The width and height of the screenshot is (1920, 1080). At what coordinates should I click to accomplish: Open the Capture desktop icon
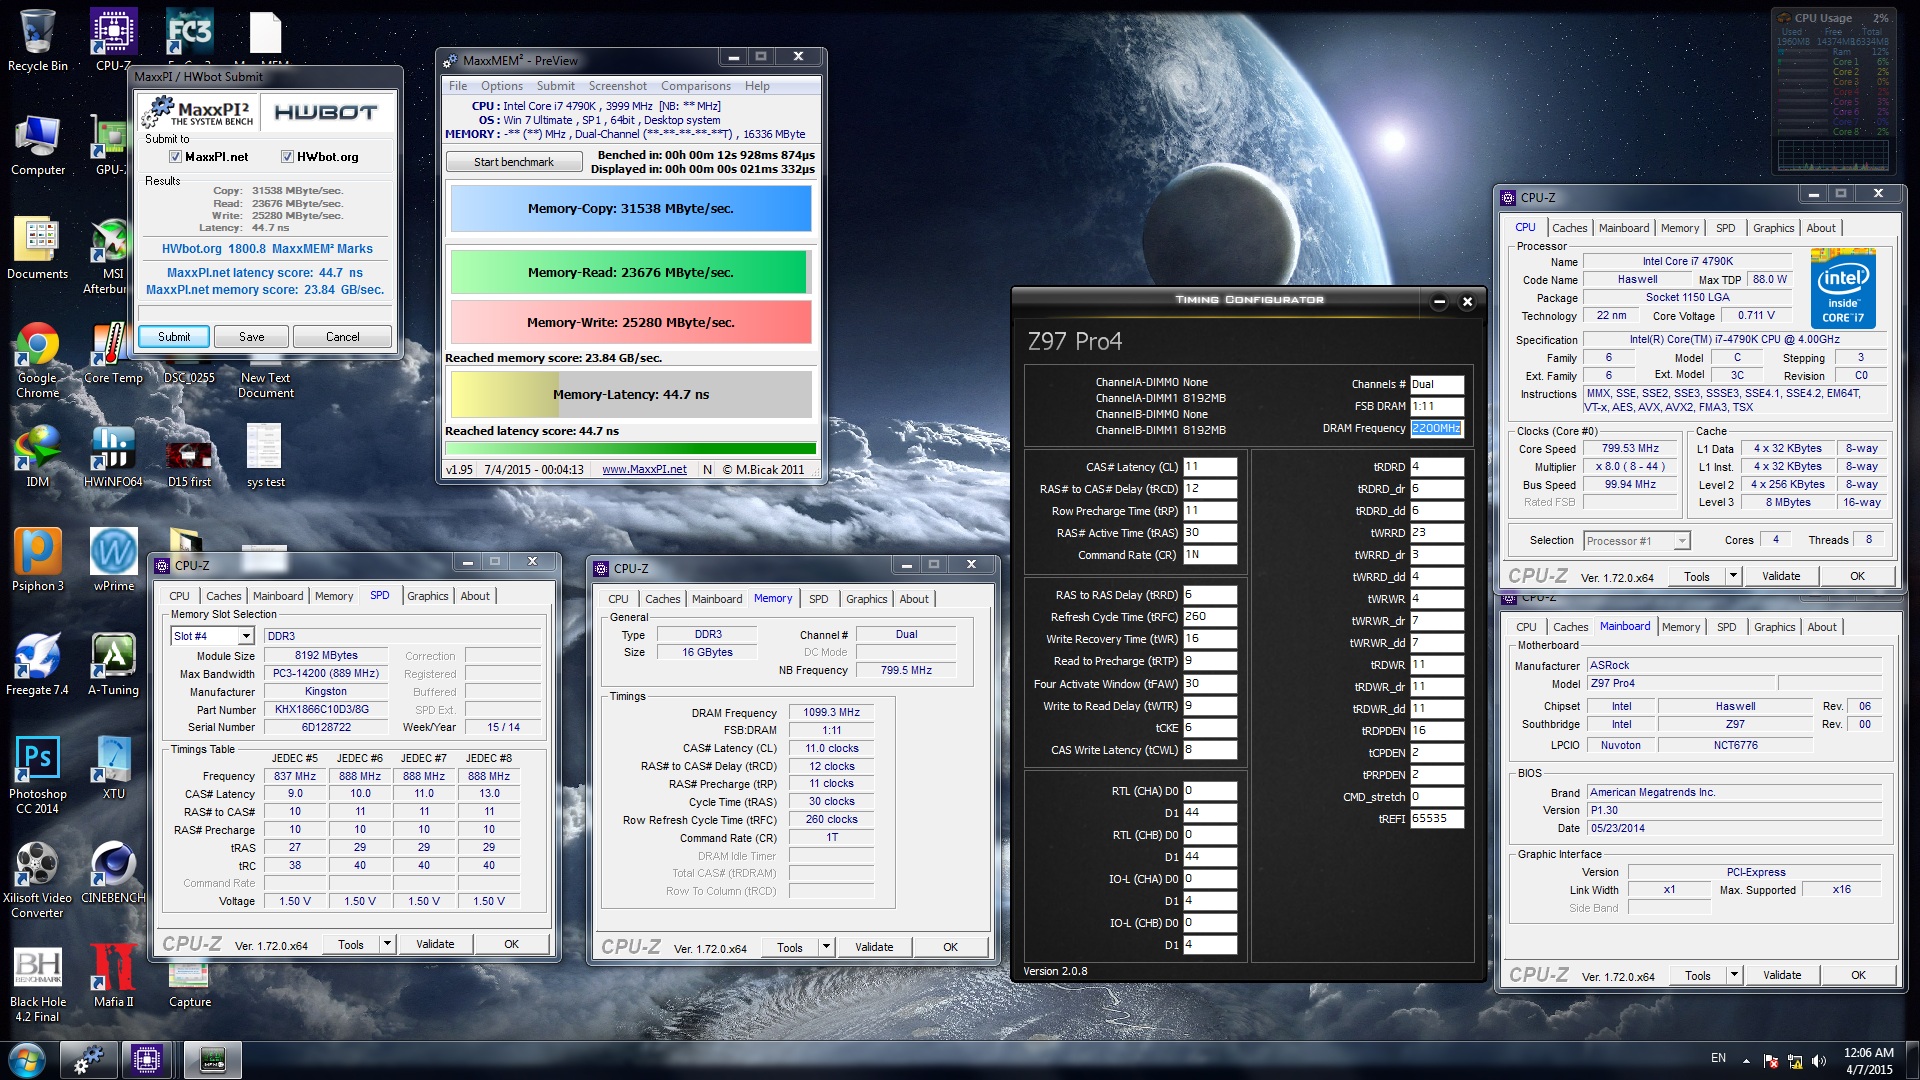coord(189,985)
